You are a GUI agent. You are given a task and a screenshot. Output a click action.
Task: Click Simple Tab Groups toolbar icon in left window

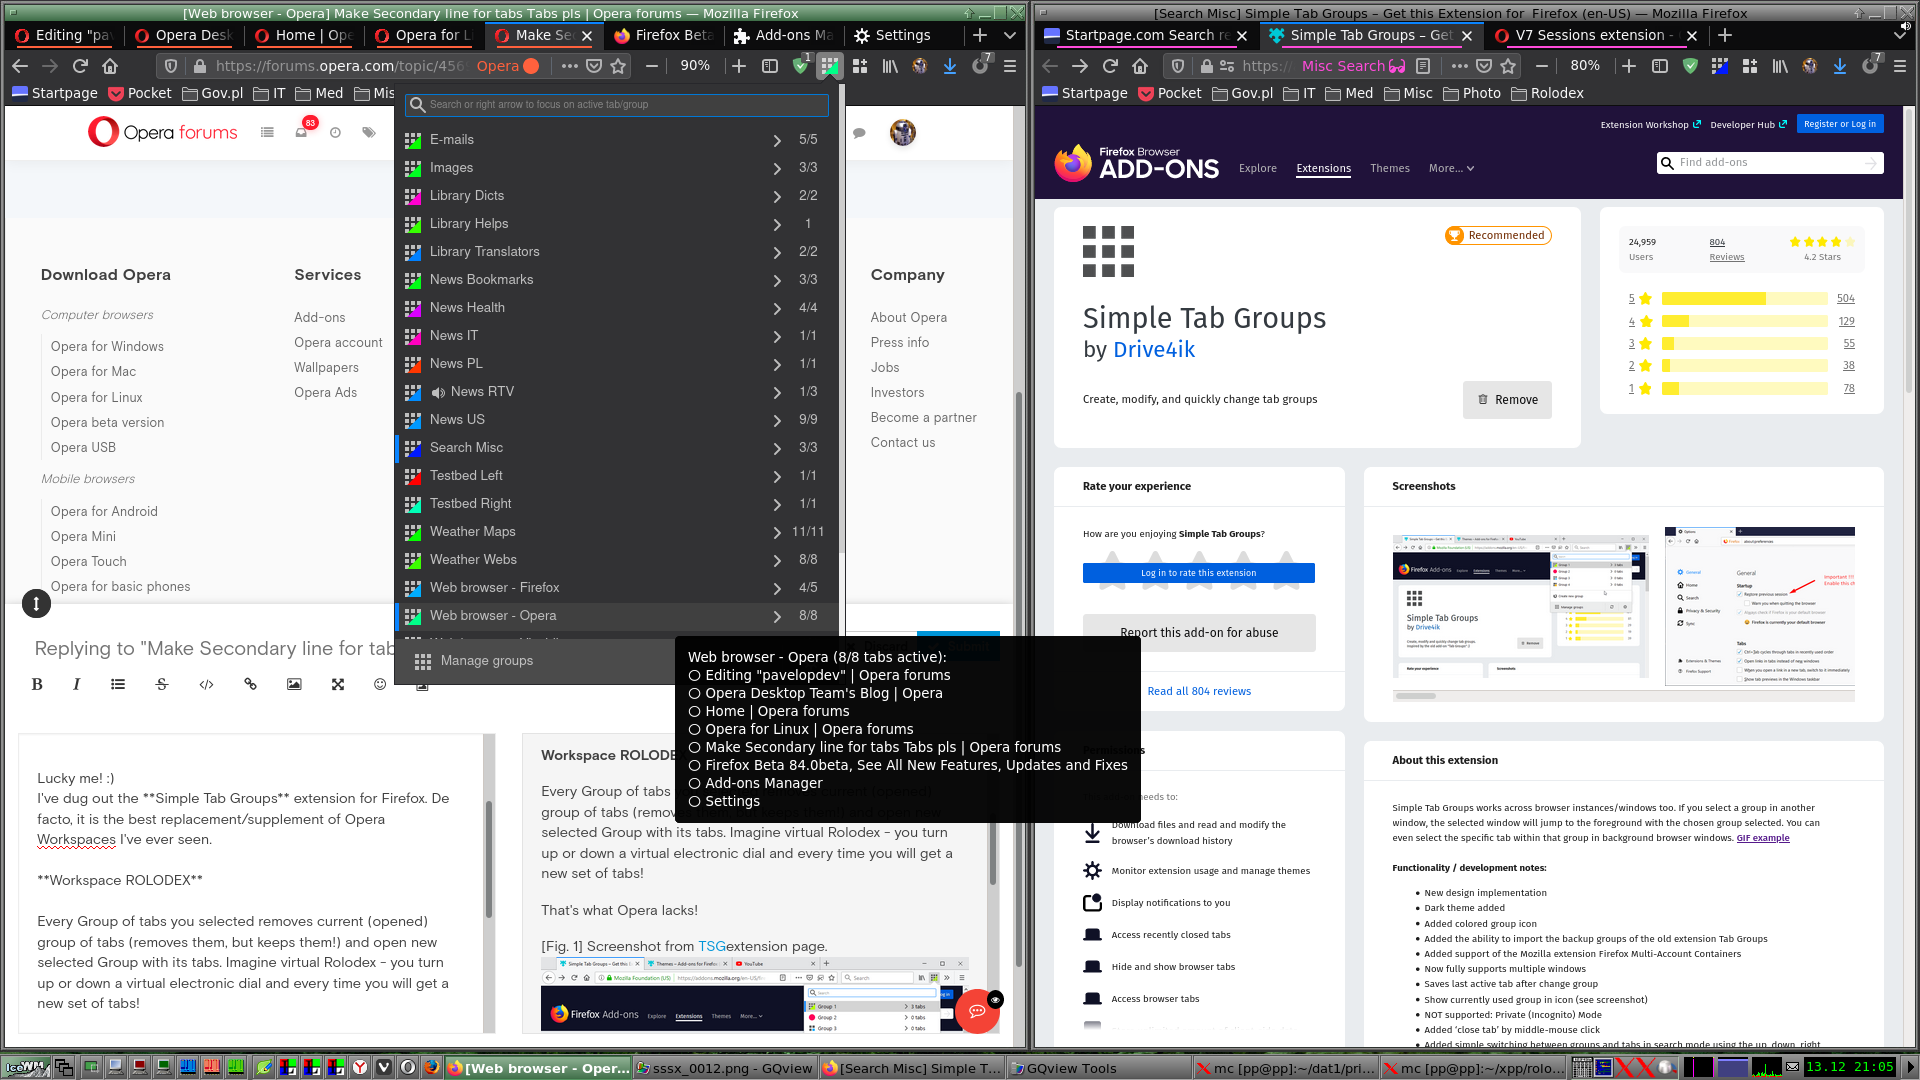click(829, 66)
